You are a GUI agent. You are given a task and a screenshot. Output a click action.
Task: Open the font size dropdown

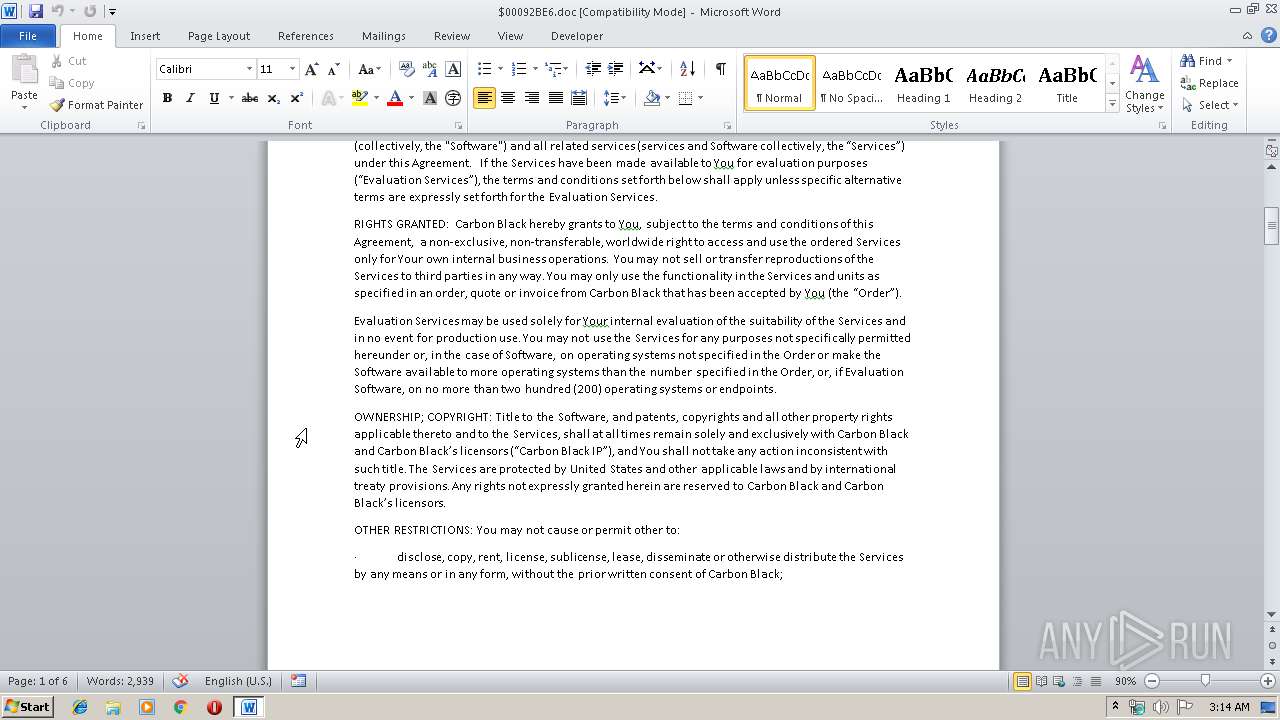292,69
